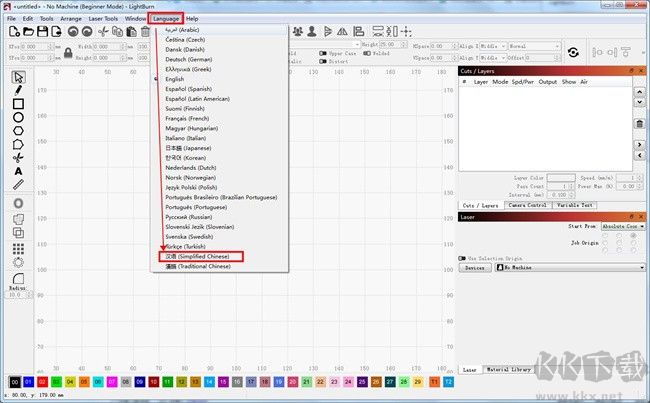This screenshot has height=403, width=650.
Task: Move layer up with up arrow
Action: 639,92
